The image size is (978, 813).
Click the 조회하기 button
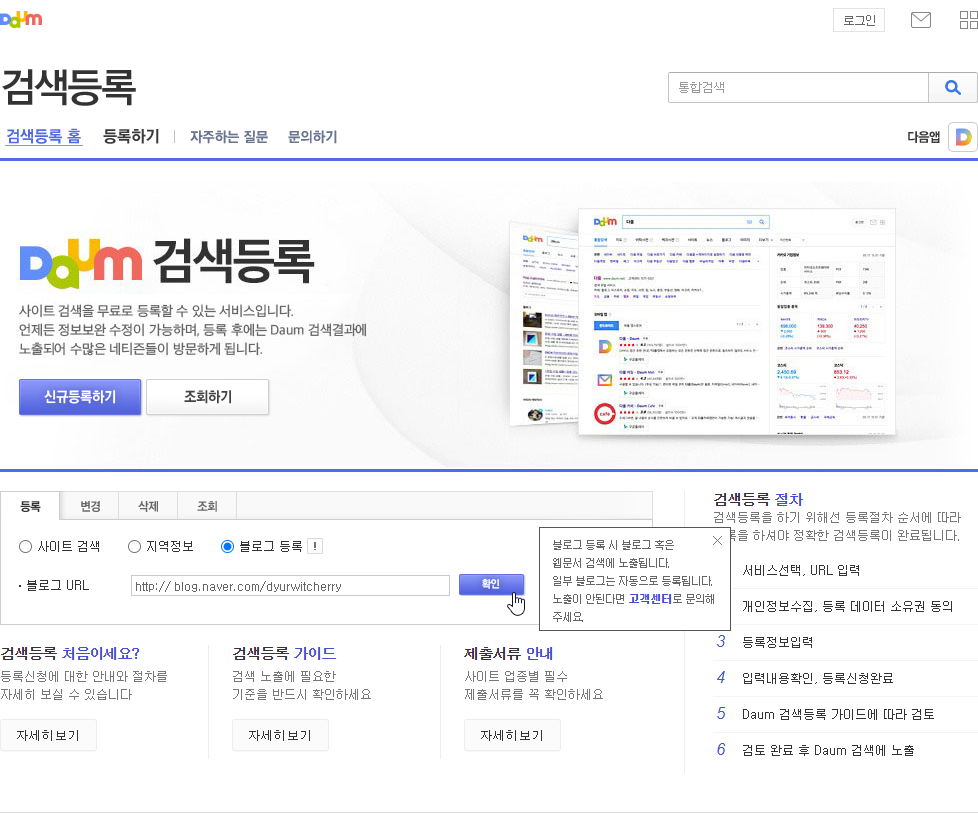[x=208, y=397]
